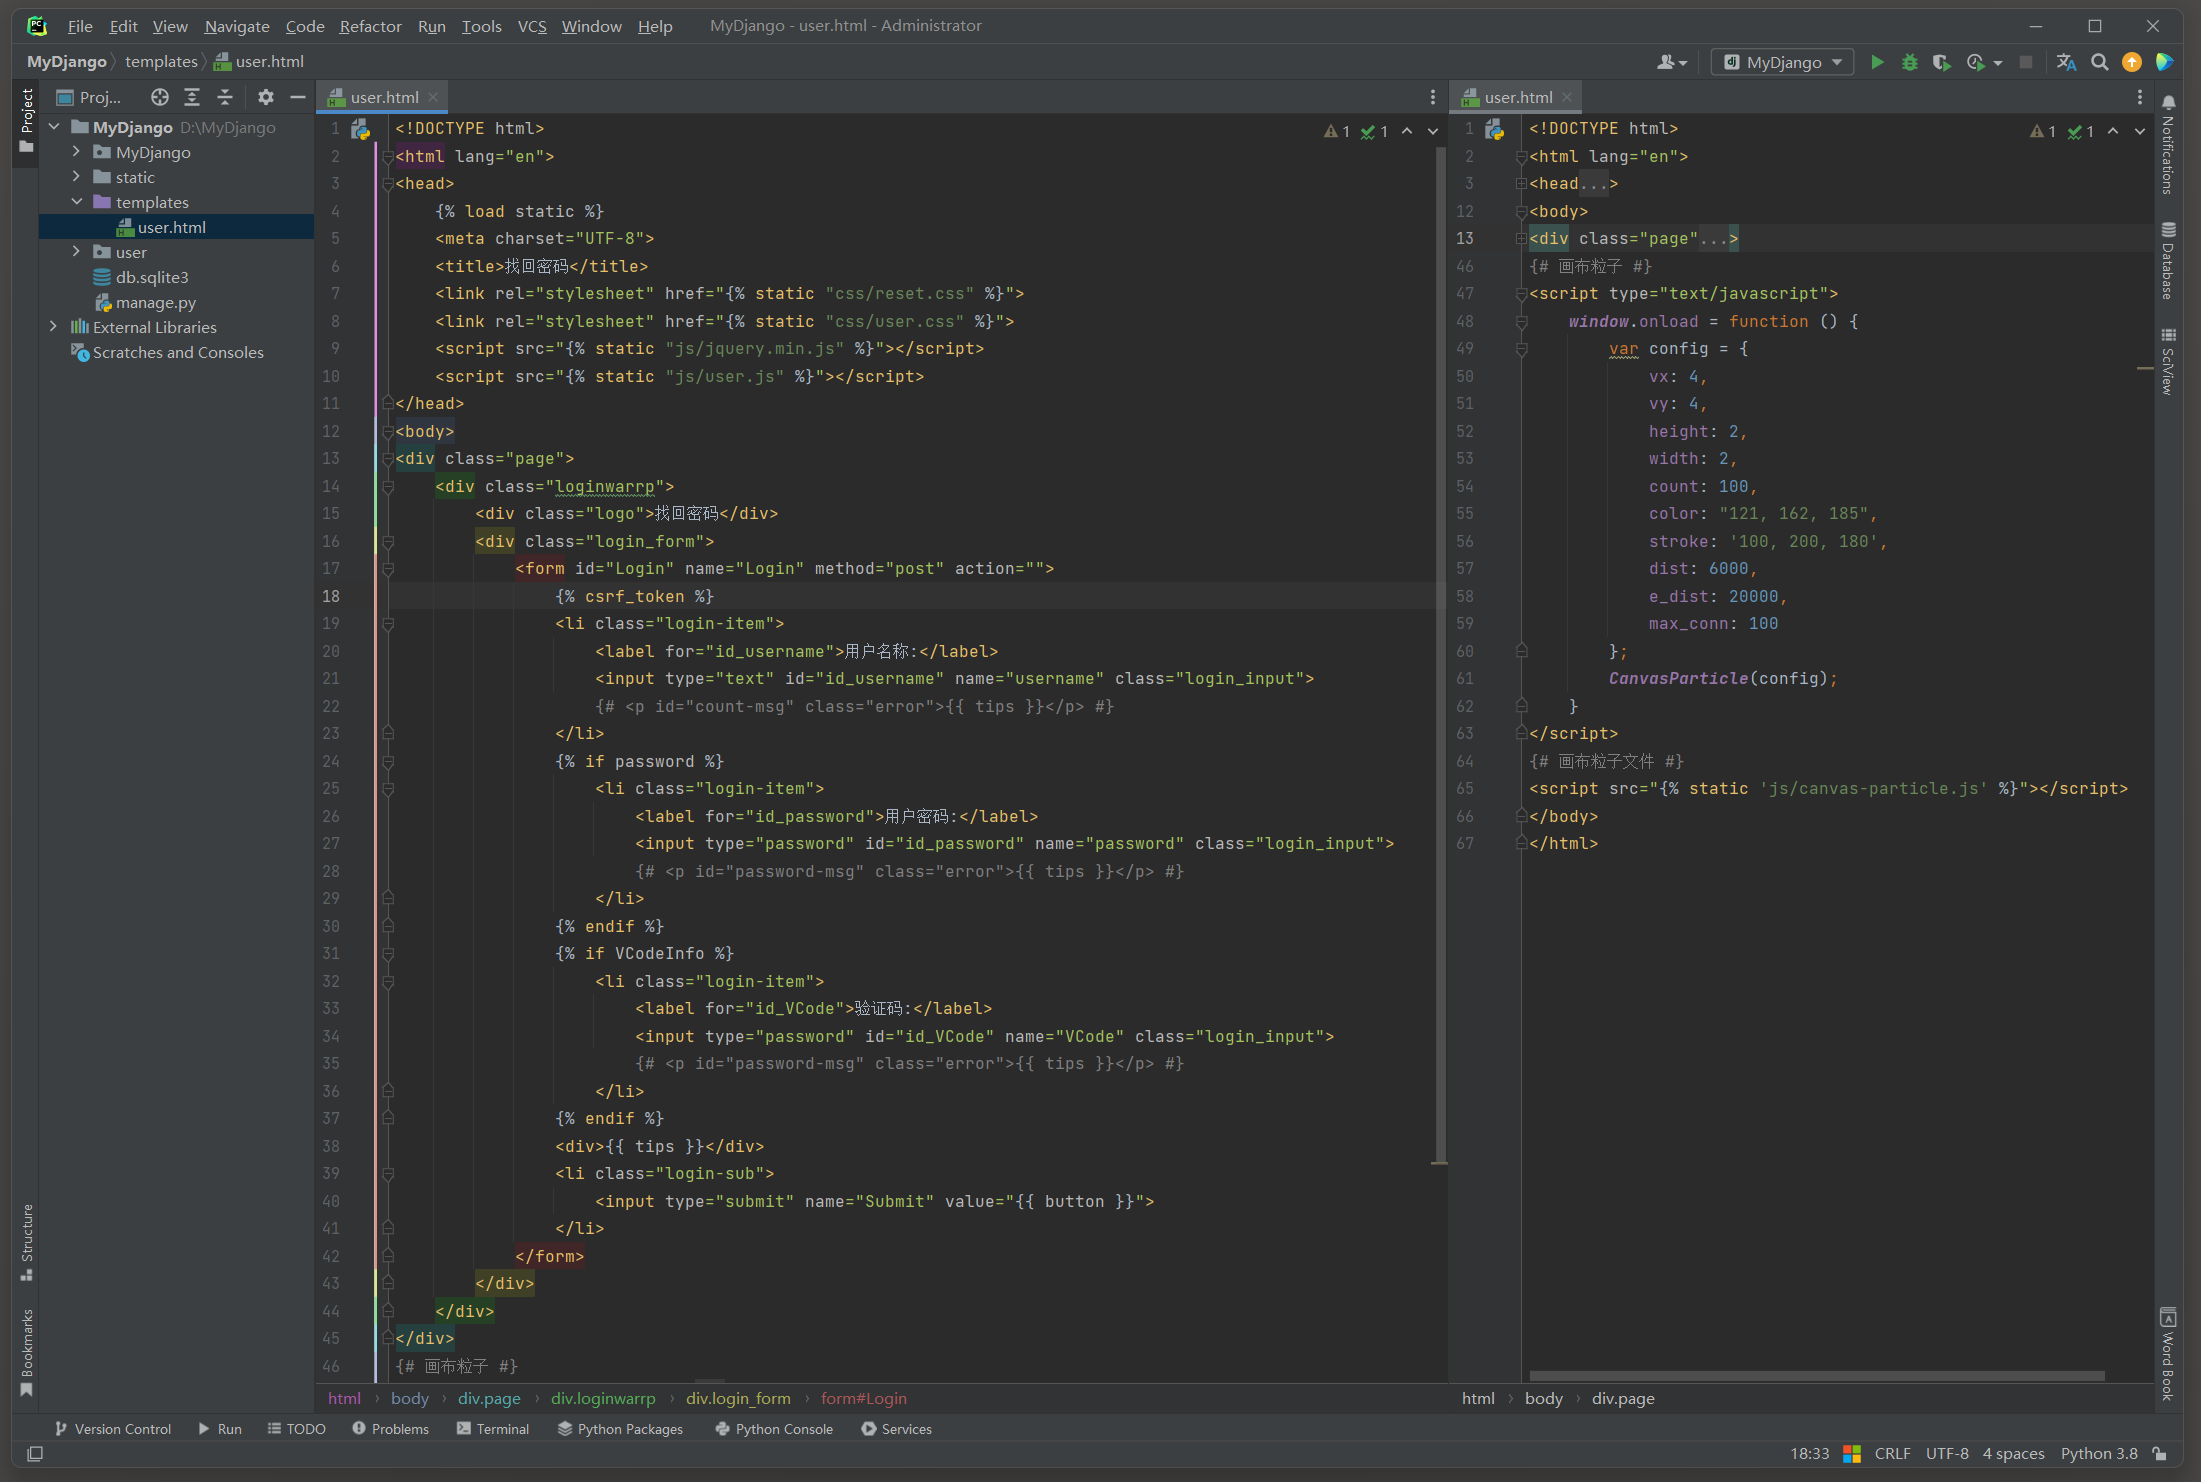The image size is (2201, 1482).
Task: Toggle the Structure tool window
Action: [x=27, y=1242]
